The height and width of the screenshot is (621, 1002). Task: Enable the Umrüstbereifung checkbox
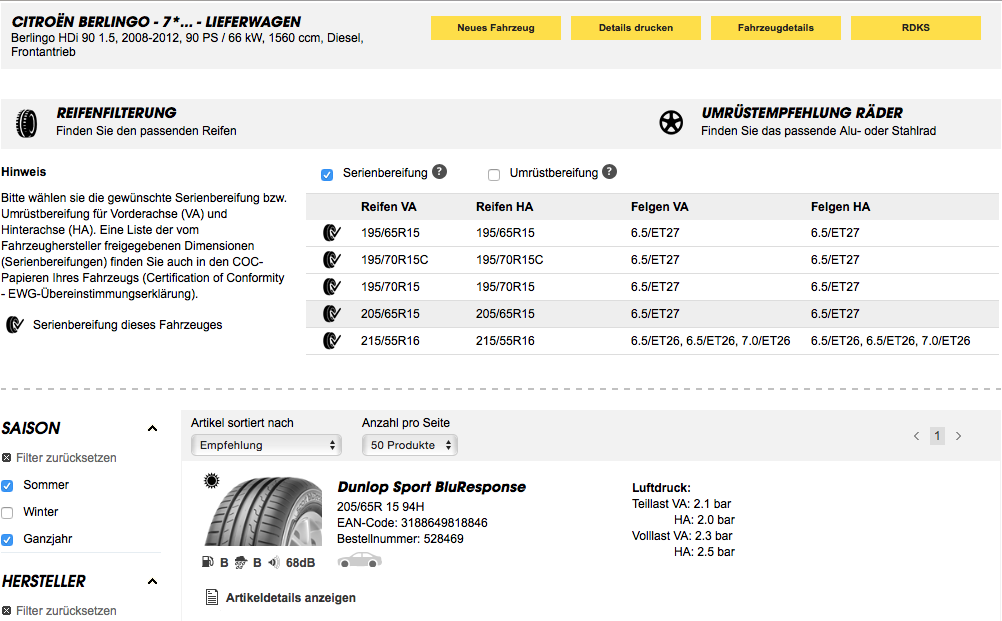pyautogui.click(x=494, y=175)
